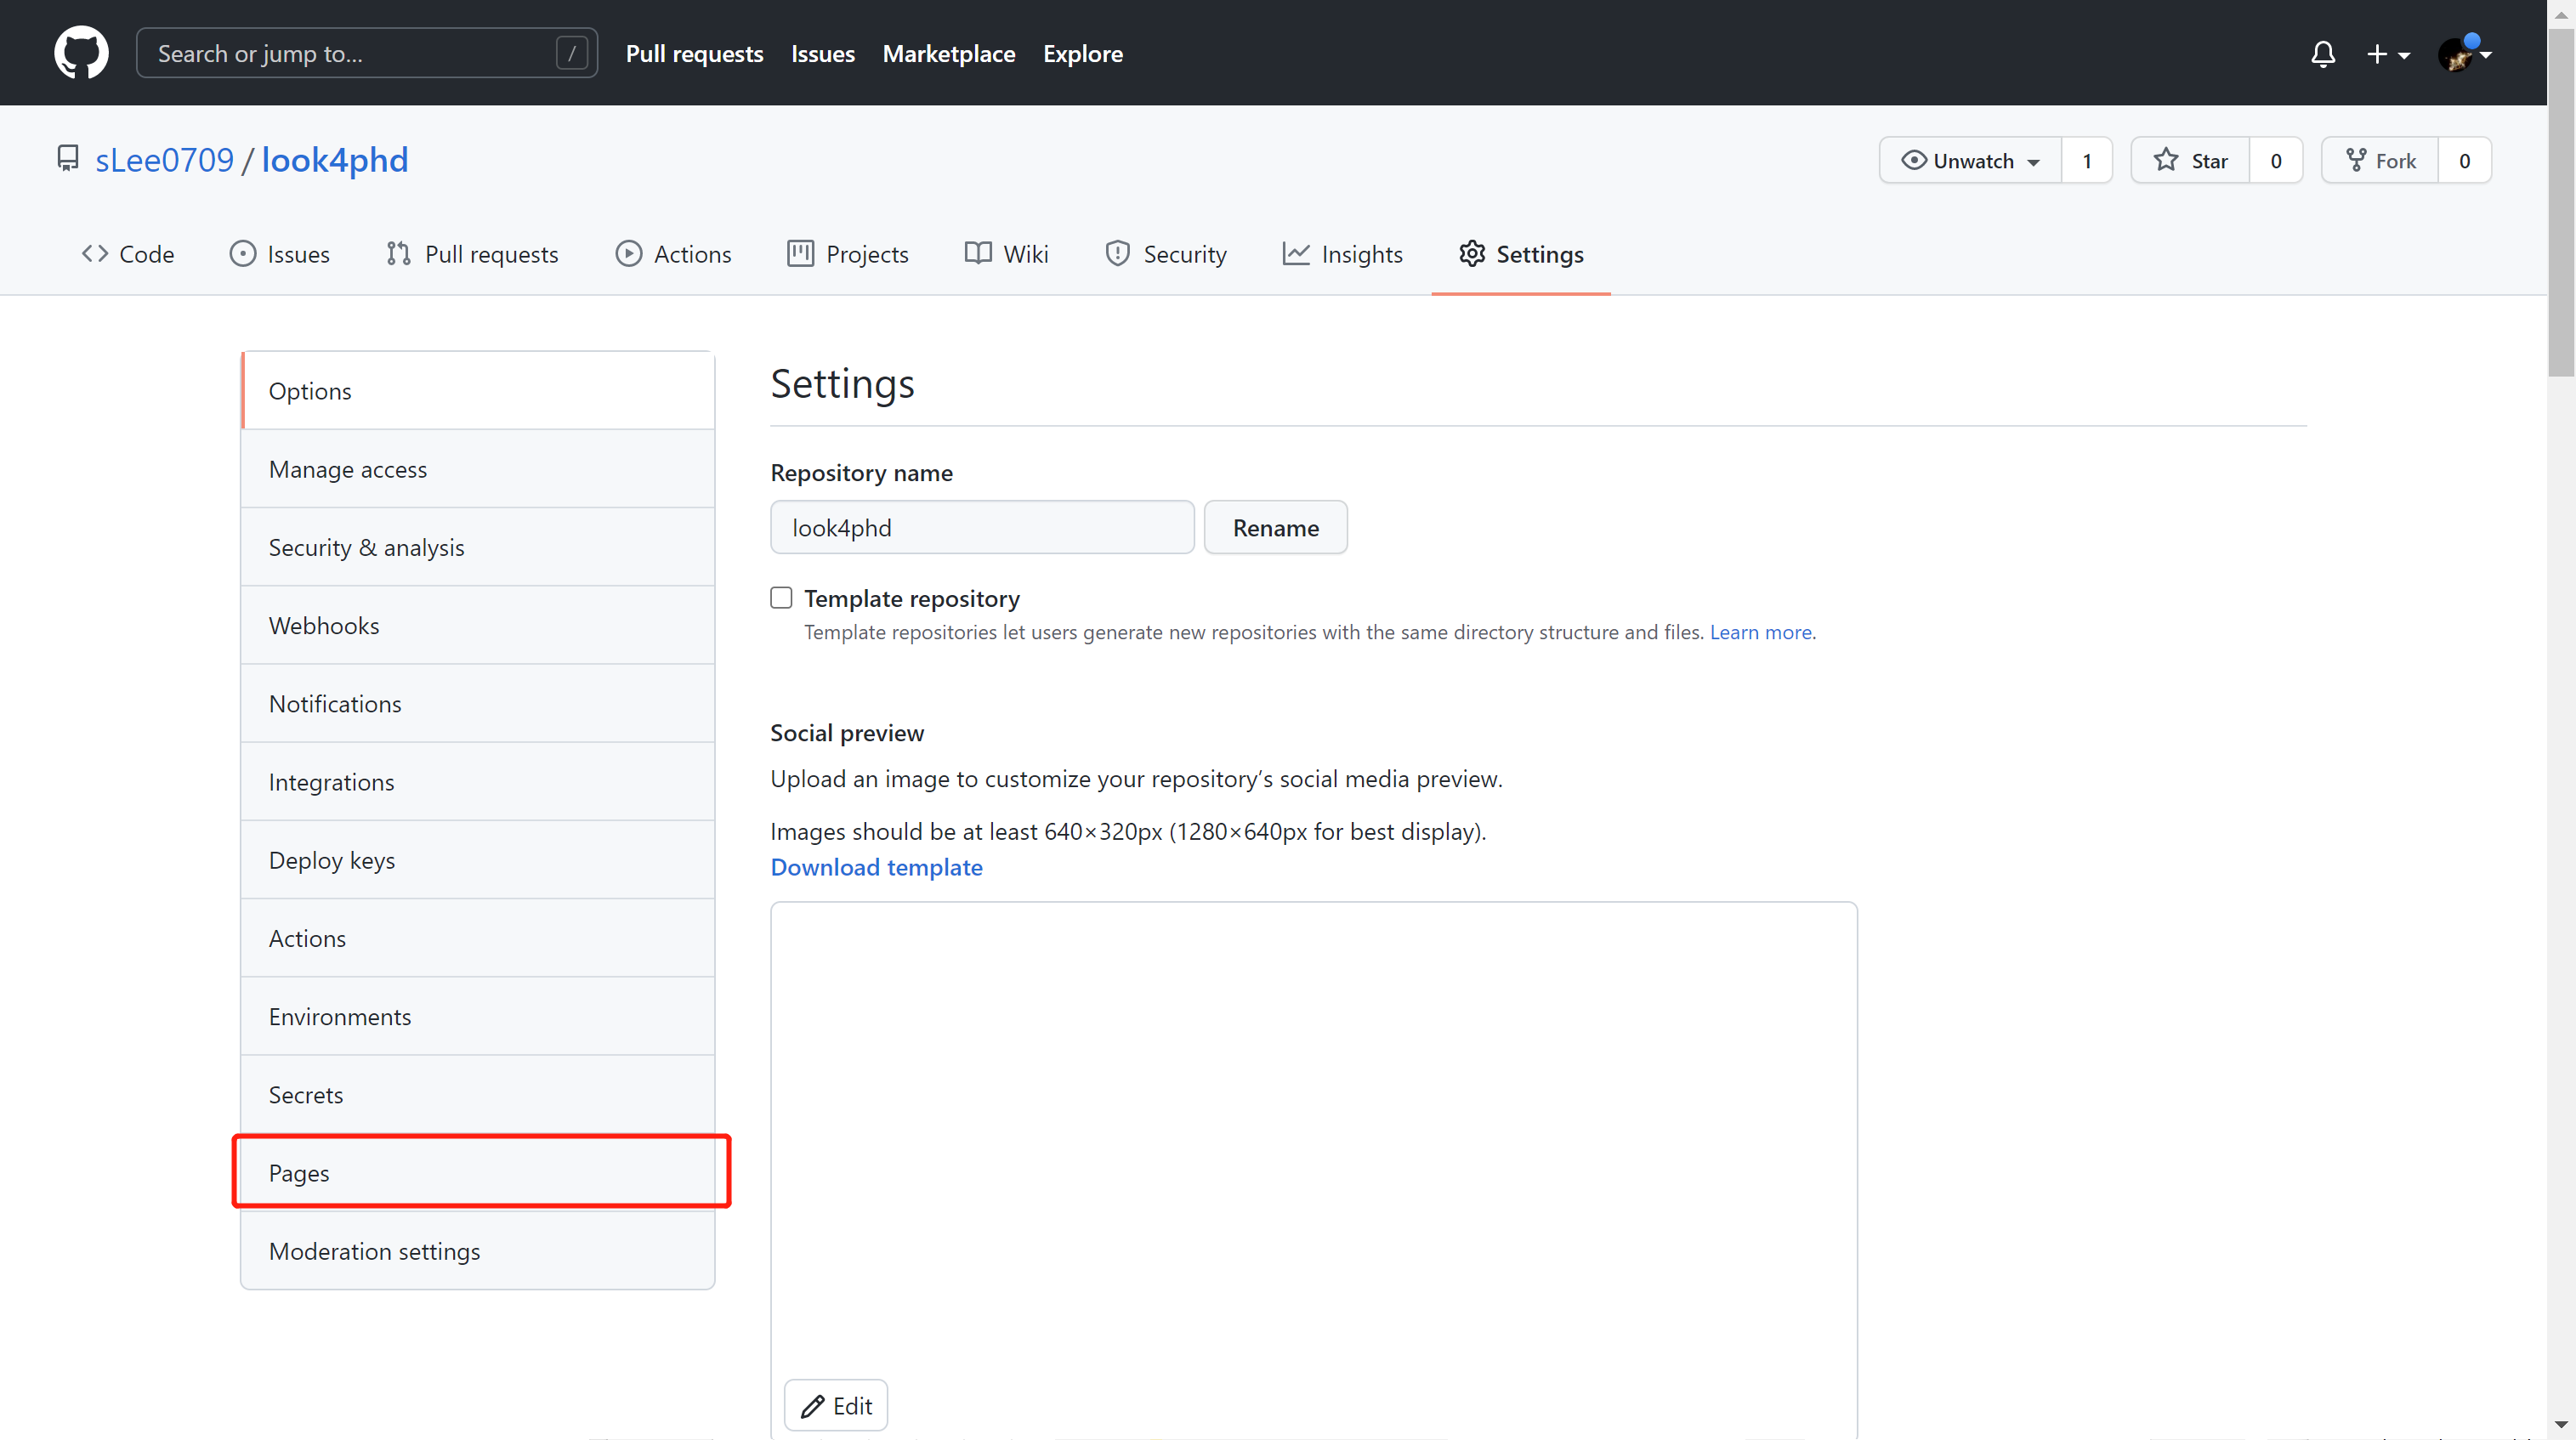Select the Settings tab
2576x1440 pixels.
[x=1521, y=254]
